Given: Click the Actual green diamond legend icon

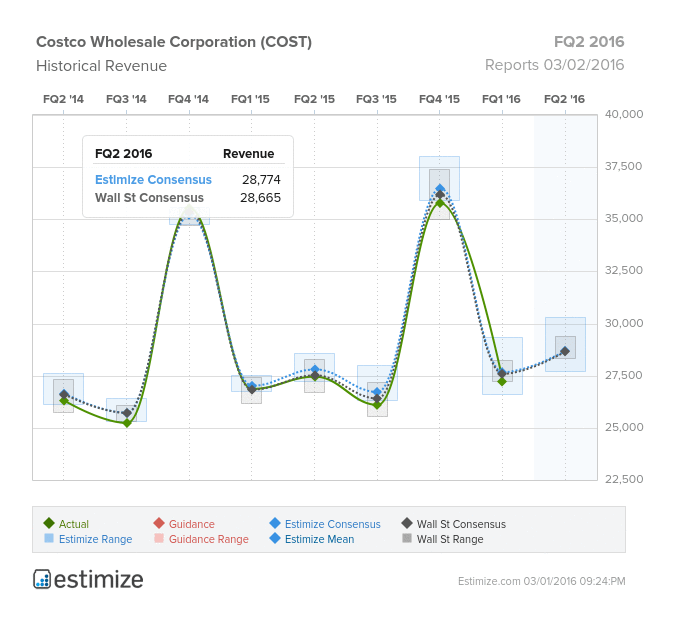Looking at the screenshot, I should click(49, 524).
